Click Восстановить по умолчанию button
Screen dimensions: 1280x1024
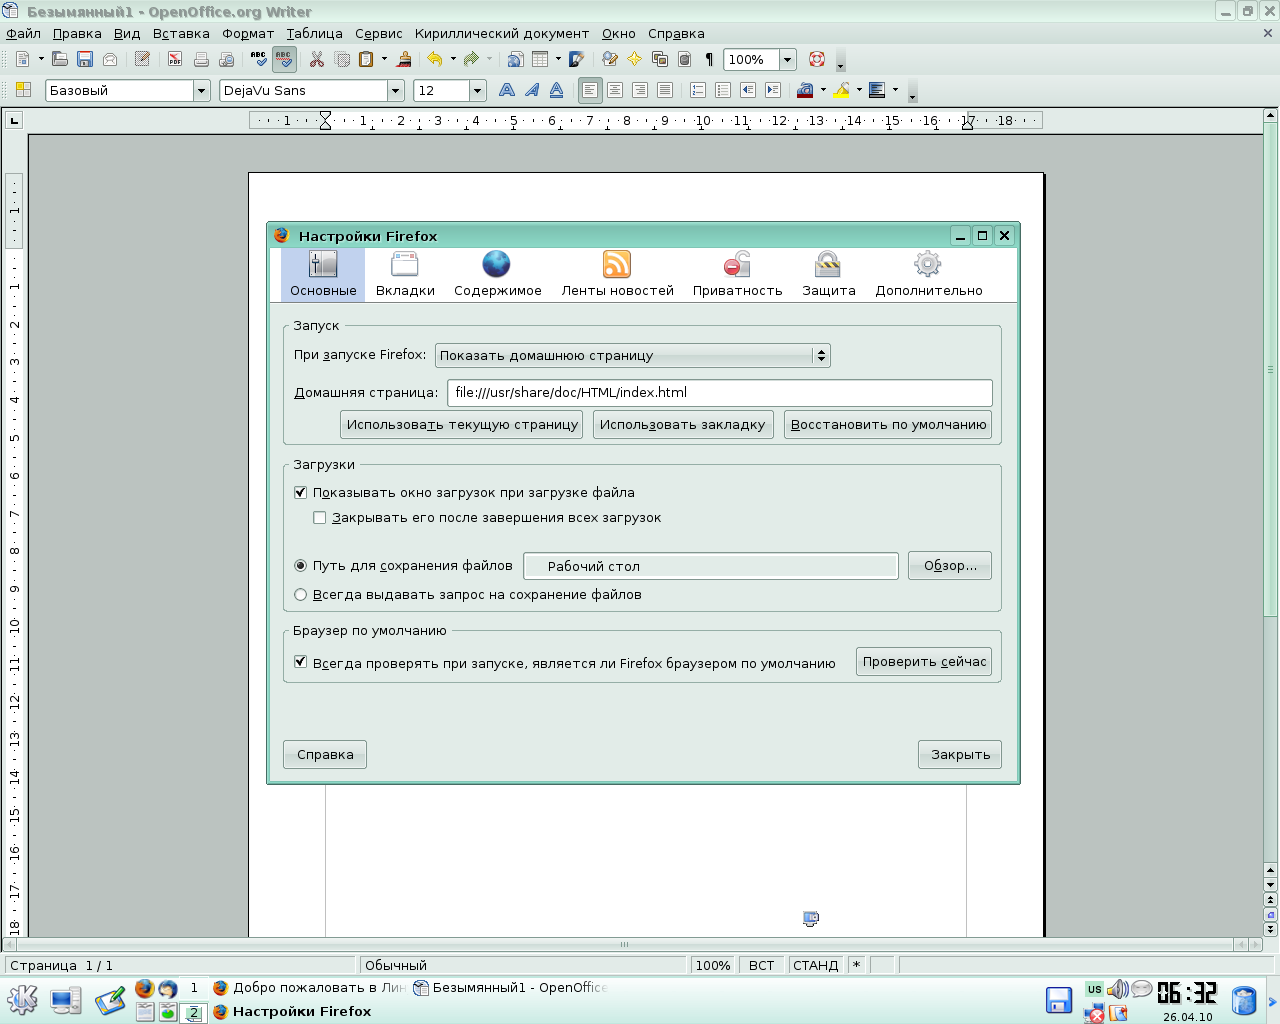[x=888, y=425]
